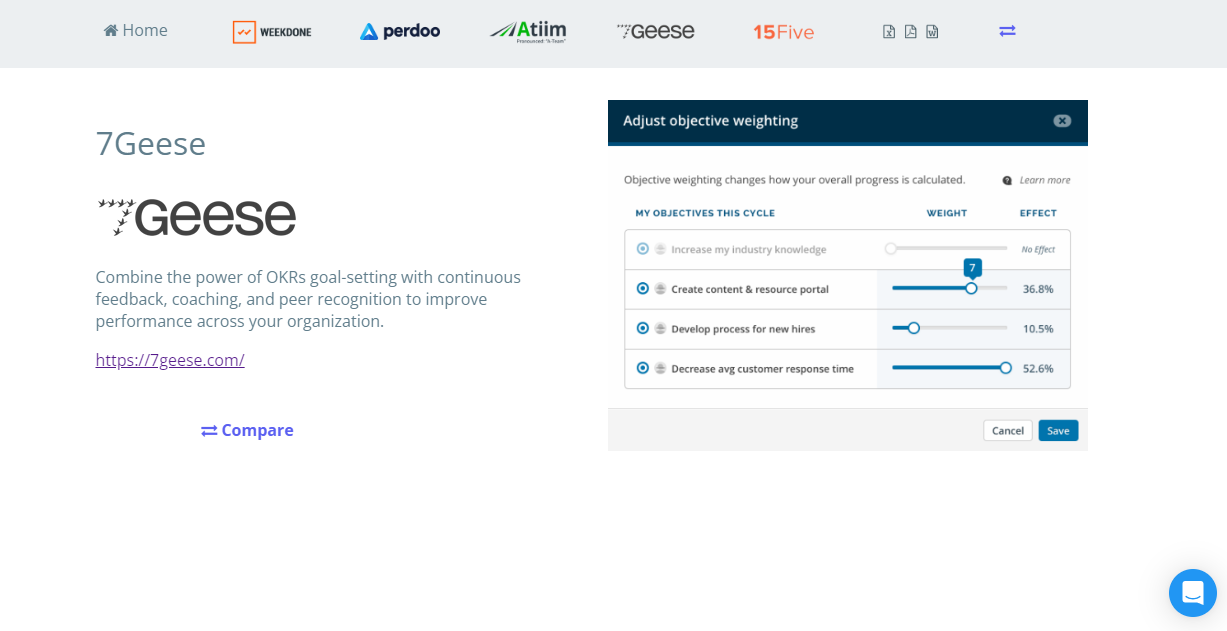Image resolution: width=1227 pixels, height=631 pixels.
Task: Click the compare arrows icon in navbar
Action: [x=1007, y=31]
